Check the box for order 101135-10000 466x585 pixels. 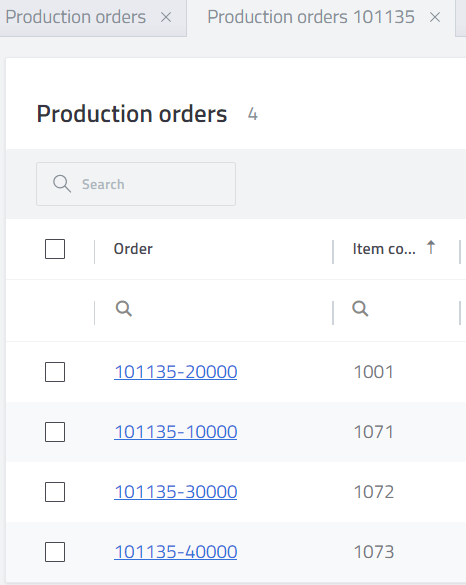[55, 432]
